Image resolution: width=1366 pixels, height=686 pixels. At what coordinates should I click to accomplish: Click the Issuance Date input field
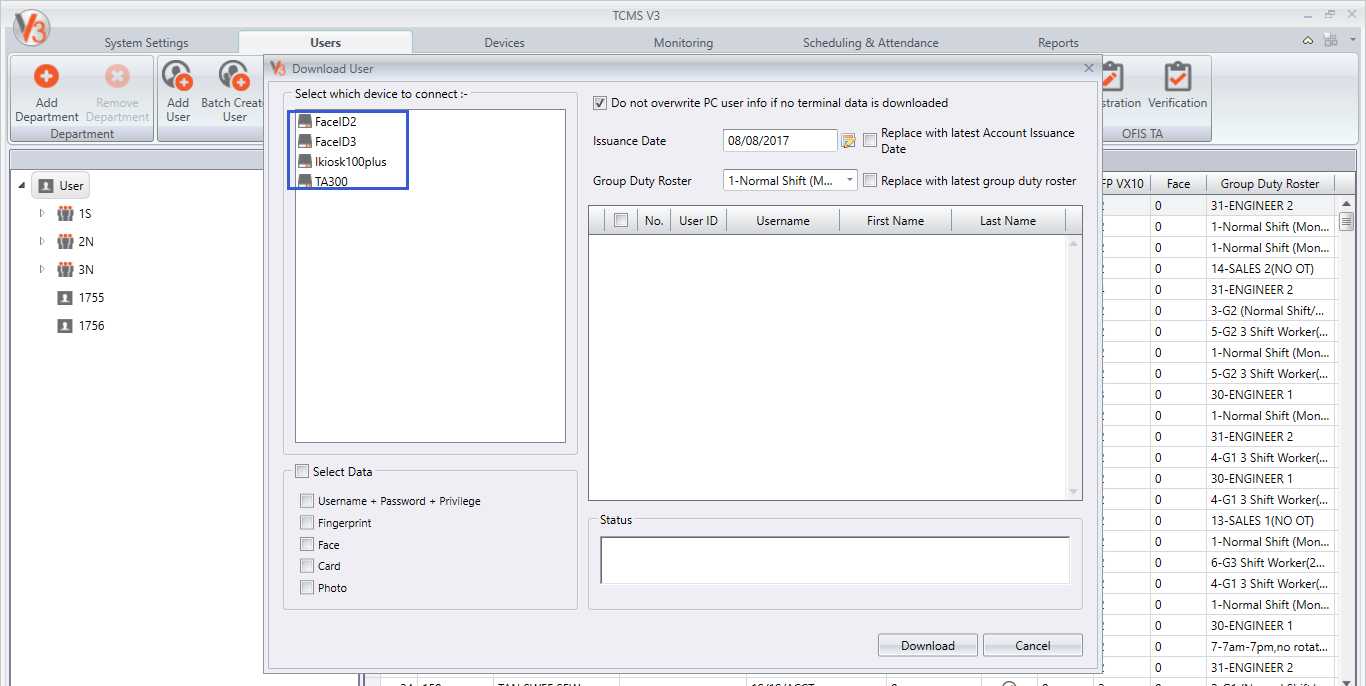(780, 141)
